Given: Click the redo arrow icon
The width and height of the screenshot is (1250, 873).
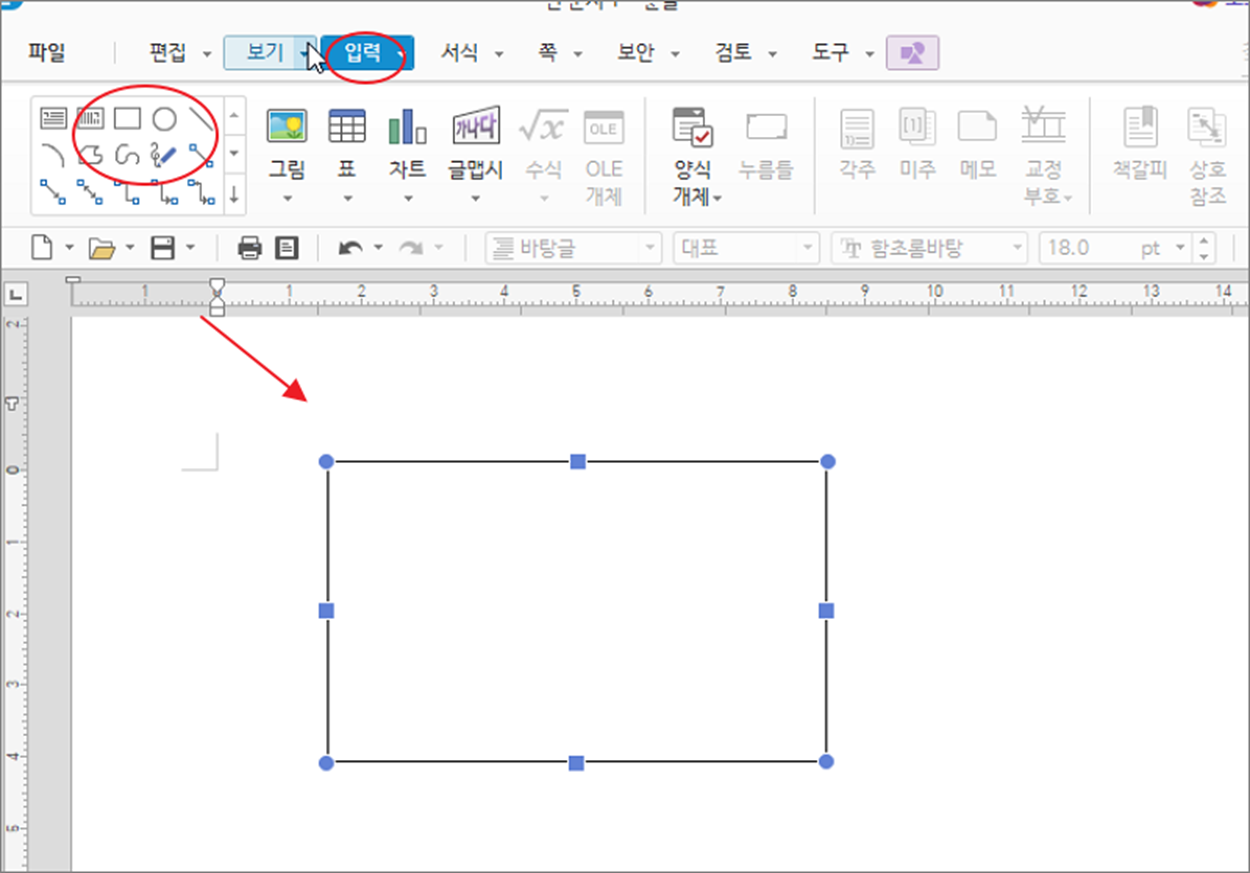Looking at the screenshot, I should 413,248.
